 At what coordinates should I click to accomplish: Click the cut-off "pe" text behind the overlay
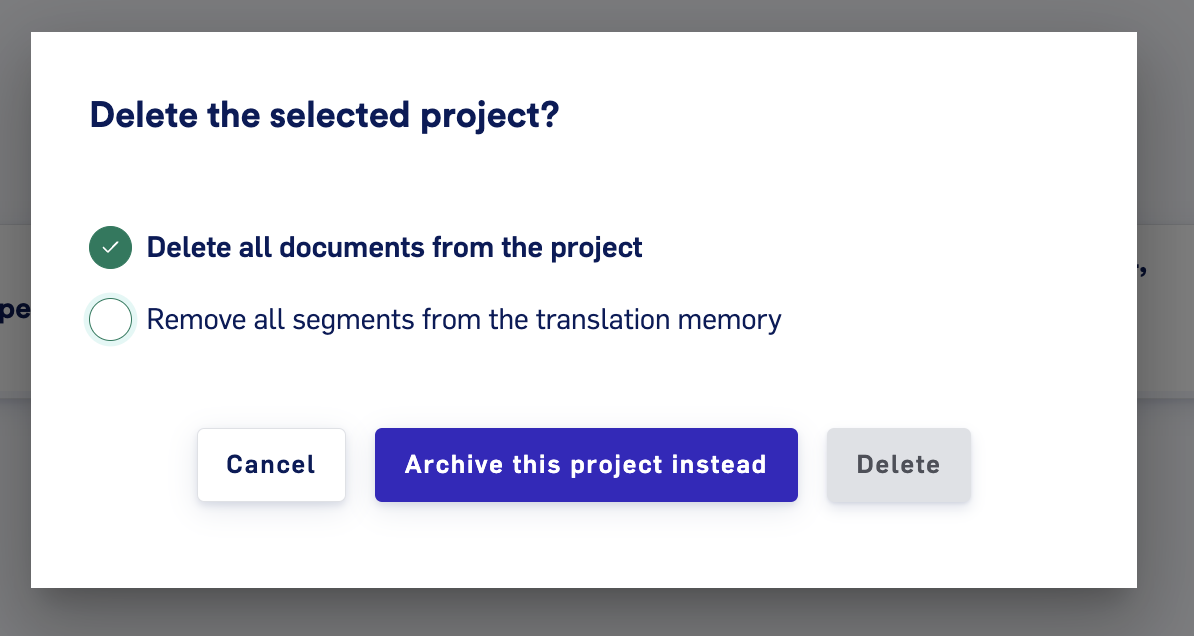pyautogui.click(x=14, y=311)
